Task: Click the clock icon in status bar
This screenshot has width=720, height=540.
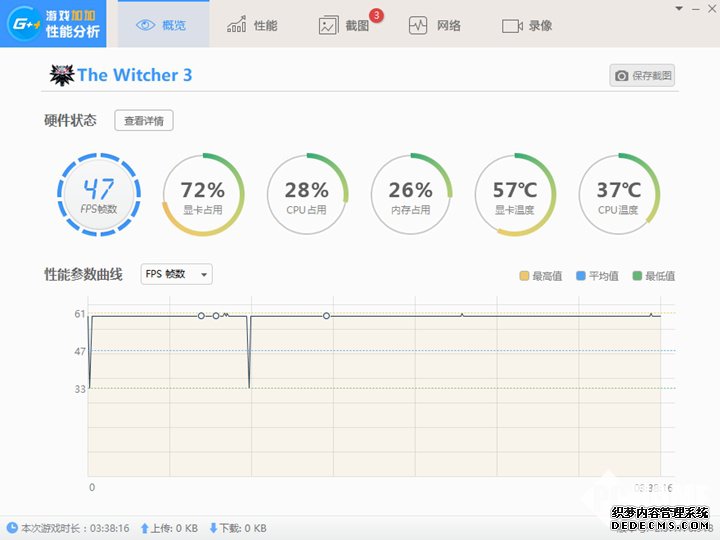Action: coord(12,528)
